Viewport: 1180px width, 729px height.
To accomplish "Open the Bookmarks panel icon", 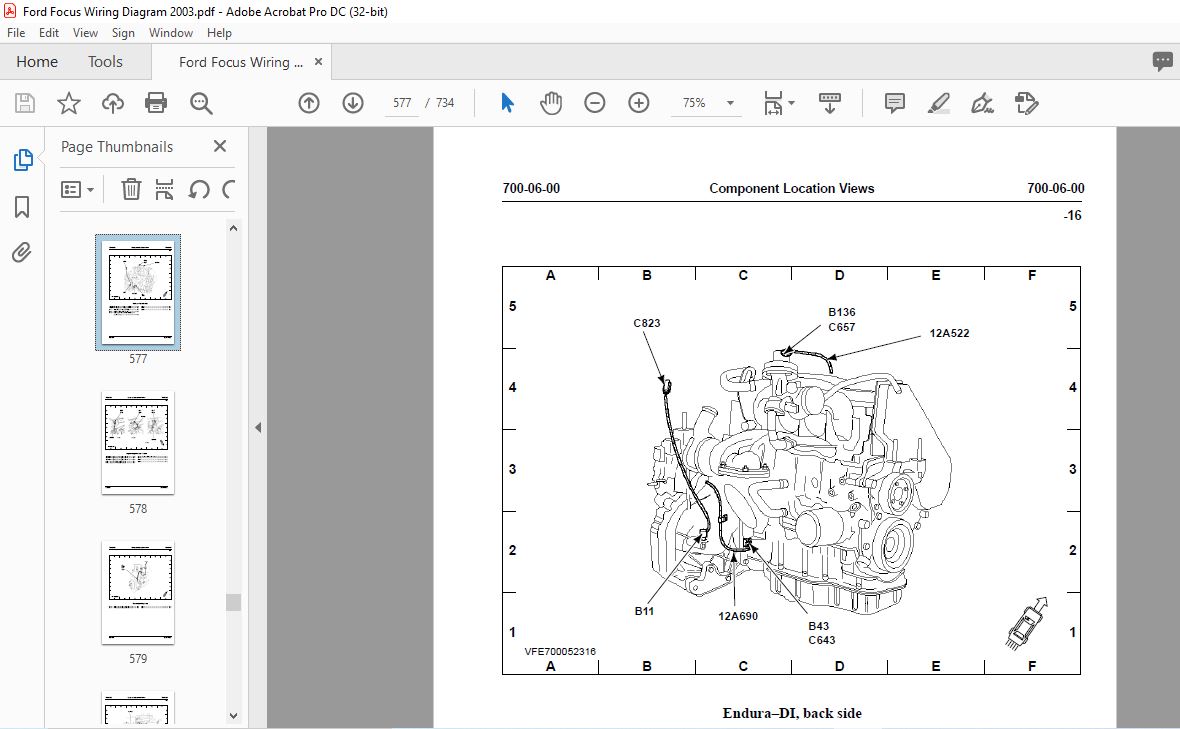I will (22, 207).
